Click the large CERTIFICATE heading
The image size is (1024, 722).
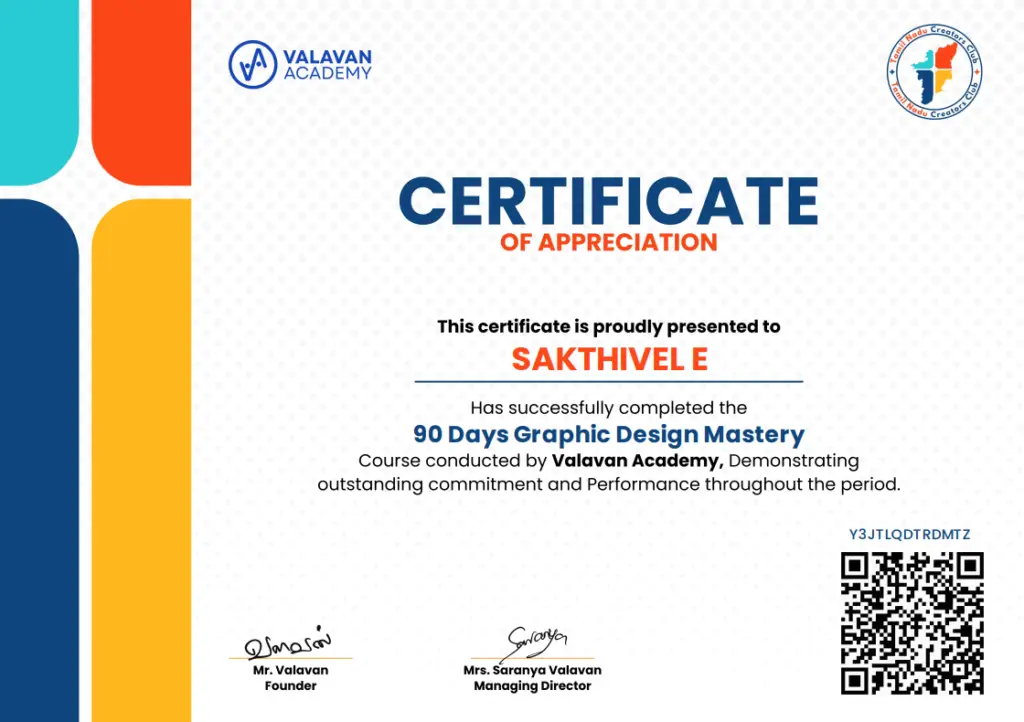point(609,201)
